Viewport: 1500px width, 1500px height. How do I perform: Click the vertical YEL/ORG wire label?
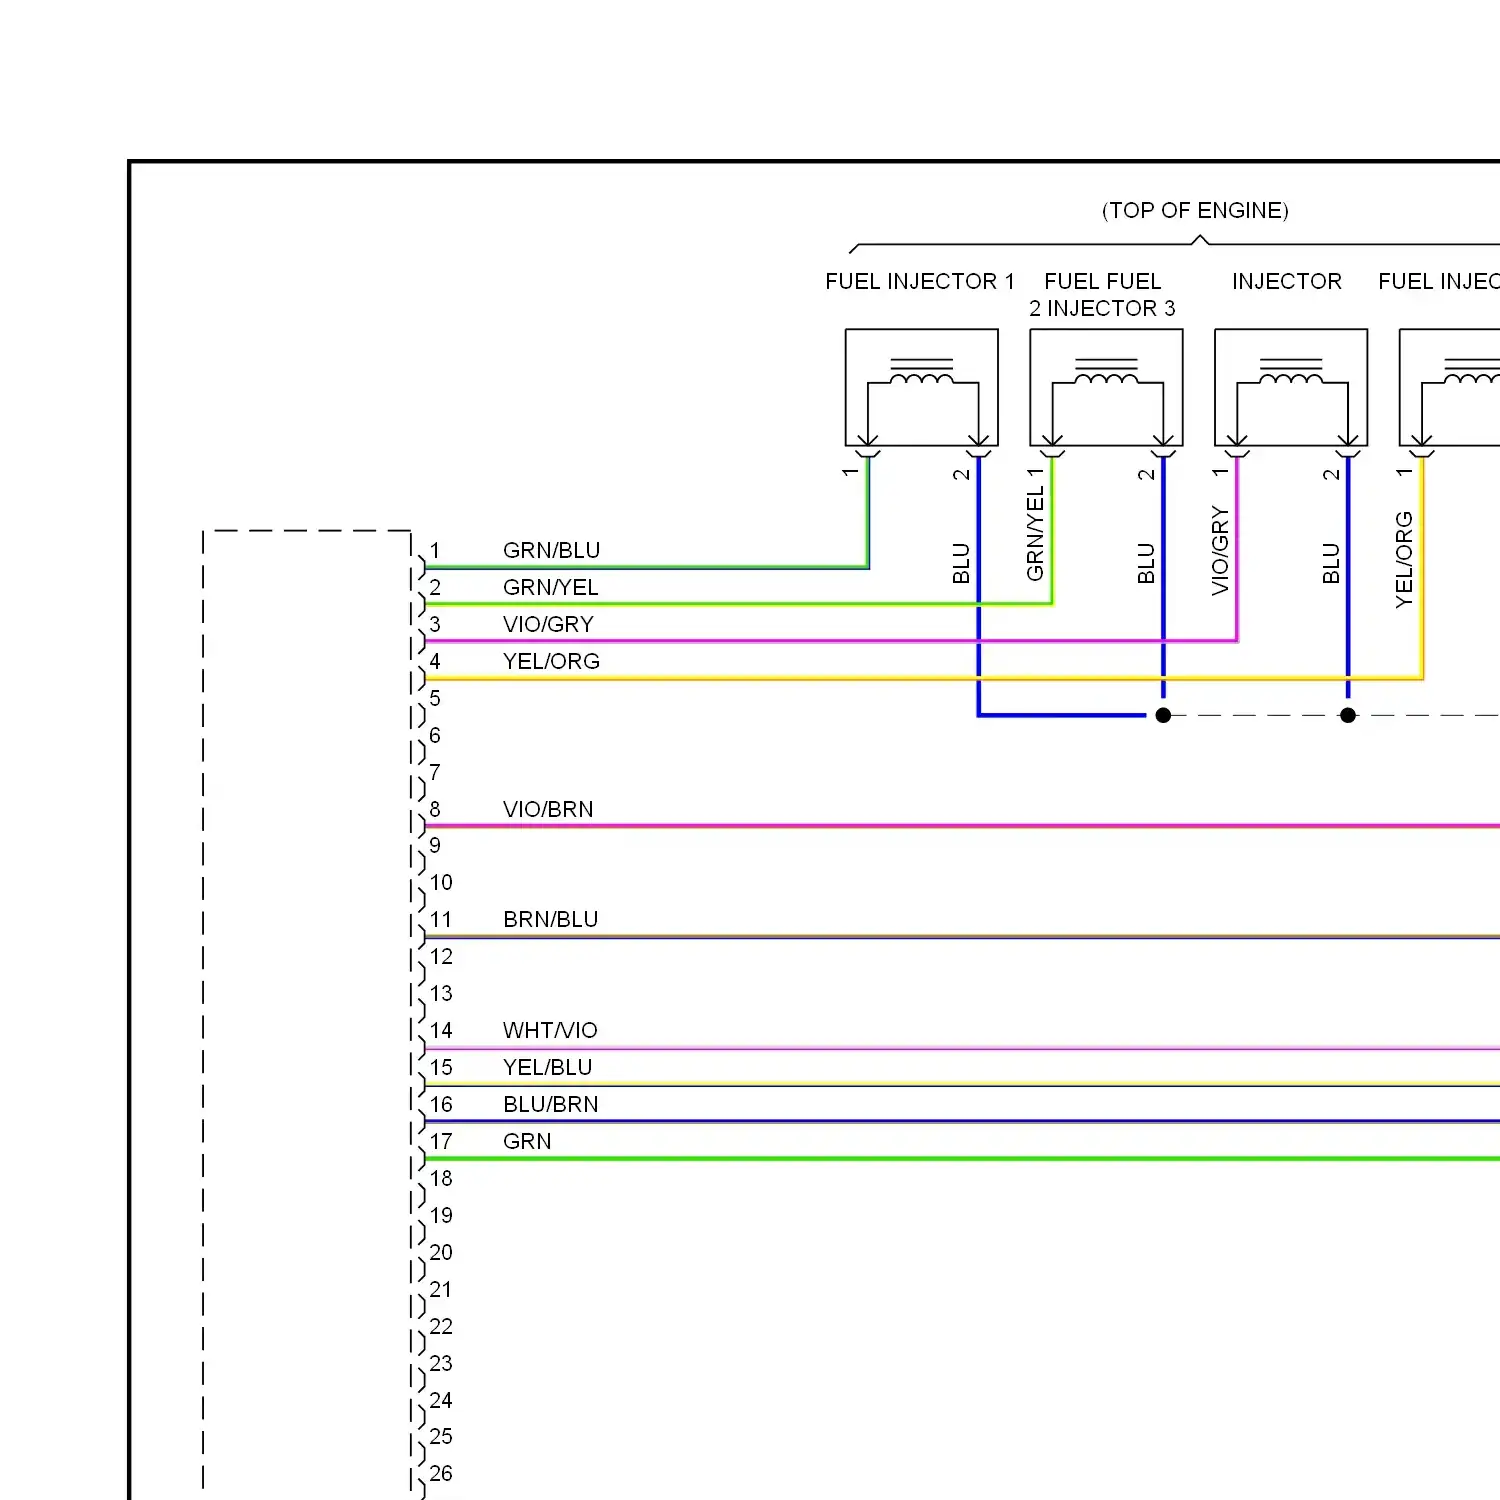1404,559
